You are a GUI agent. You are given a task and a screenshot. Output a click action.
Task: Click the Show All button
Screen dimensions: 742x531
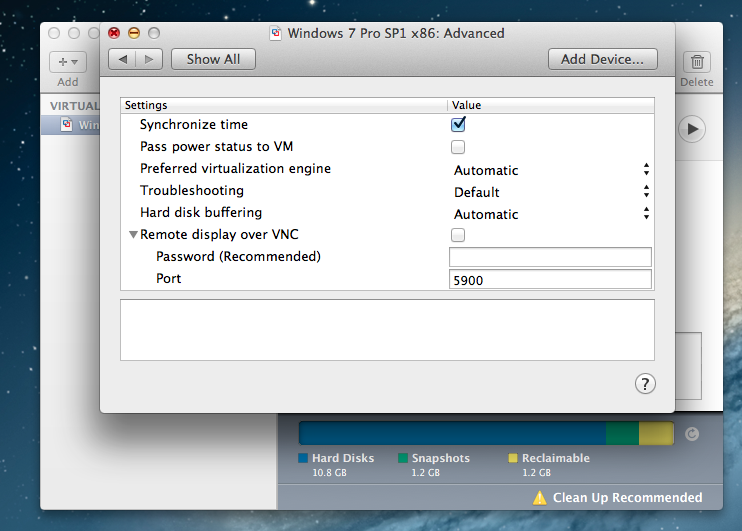212,59
